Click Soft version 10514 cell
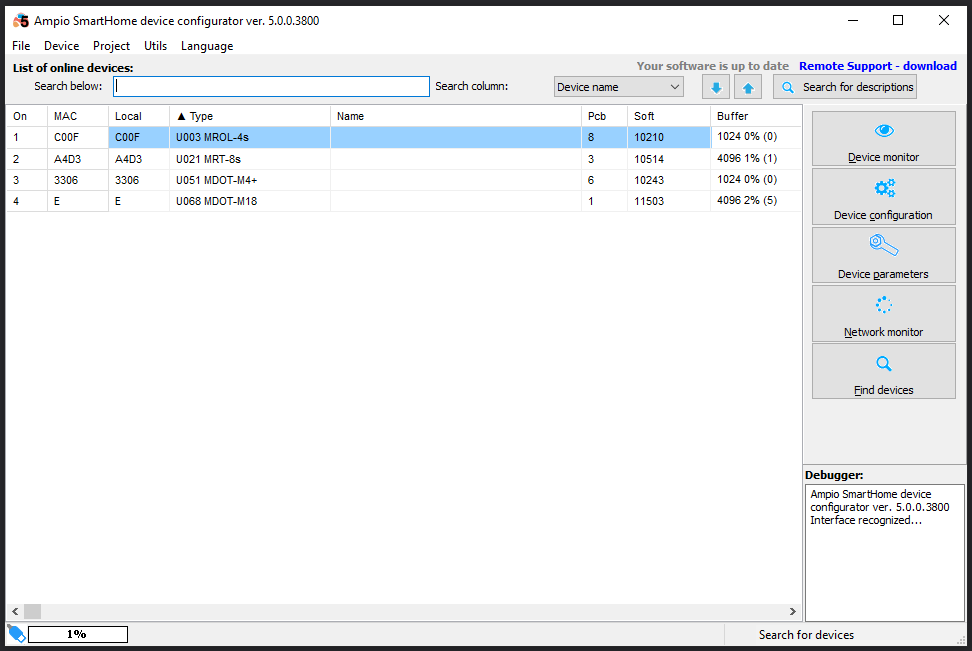972x651 pixels. [669, 159]
